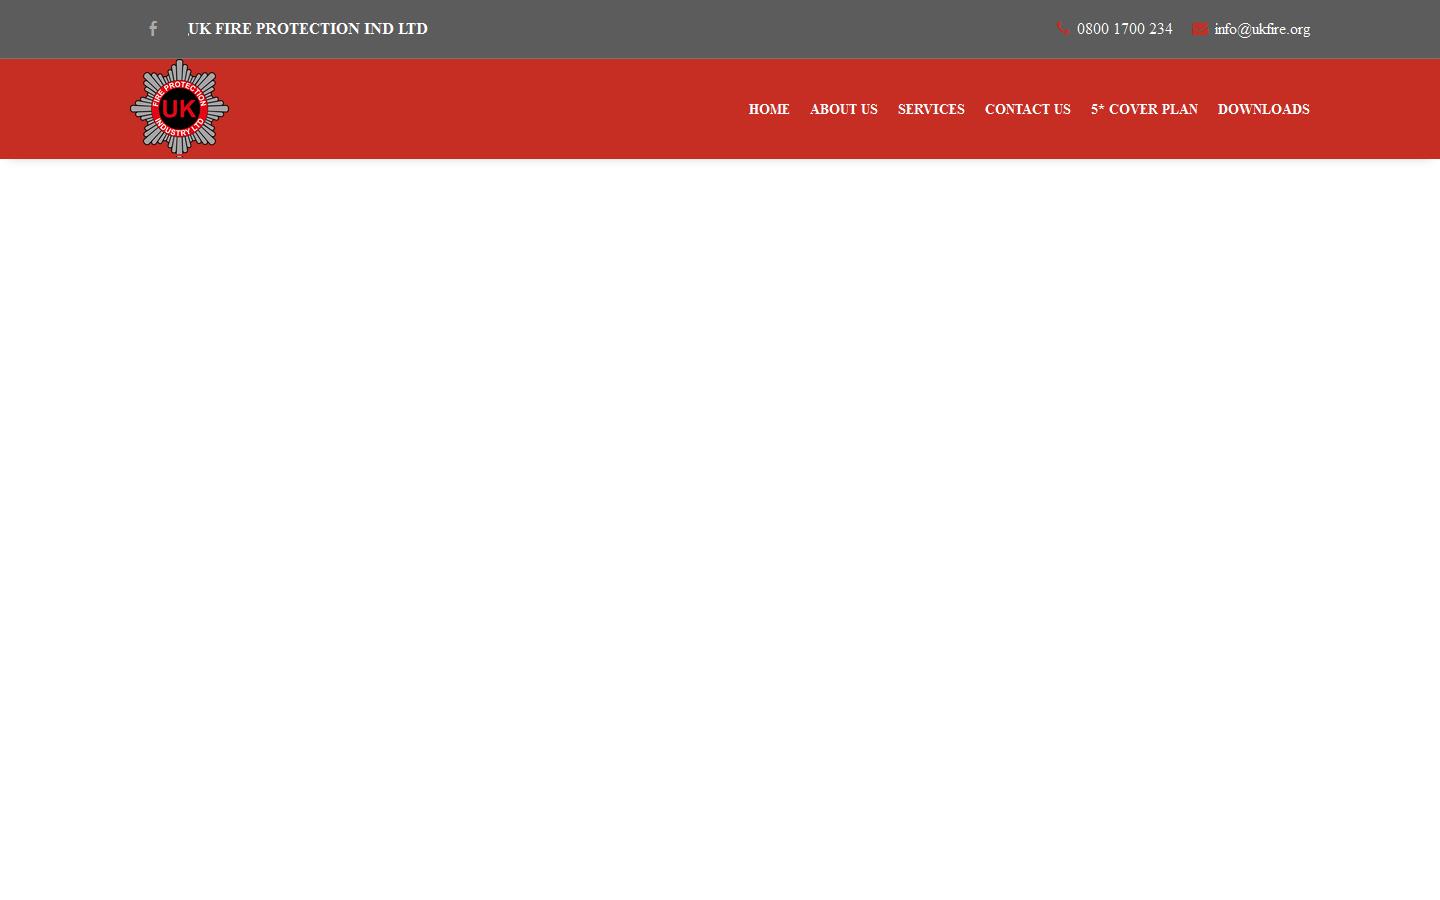Open the HOME menu item
The width and height of the screenshot is (1440, 900).
768,109
